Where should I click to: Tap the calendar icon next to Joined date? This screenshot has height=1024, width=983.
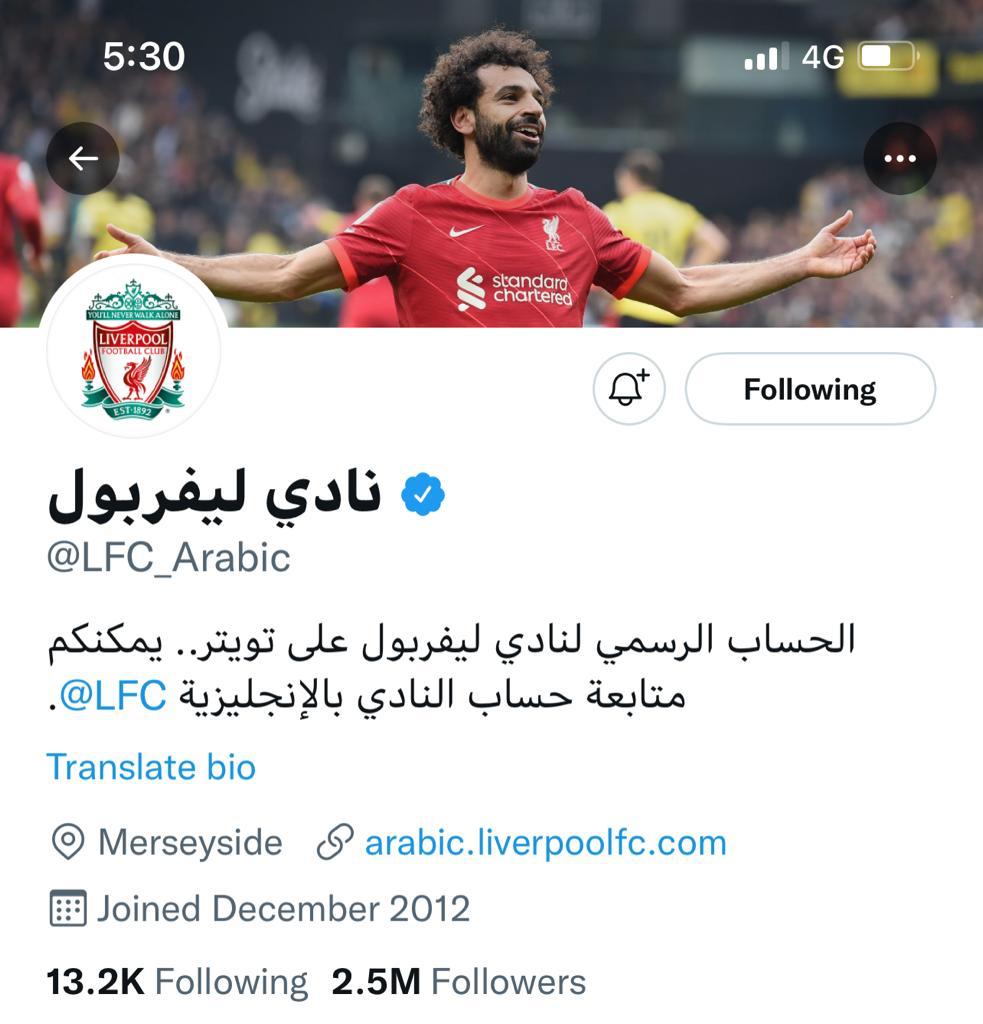[x=68, y=908]
